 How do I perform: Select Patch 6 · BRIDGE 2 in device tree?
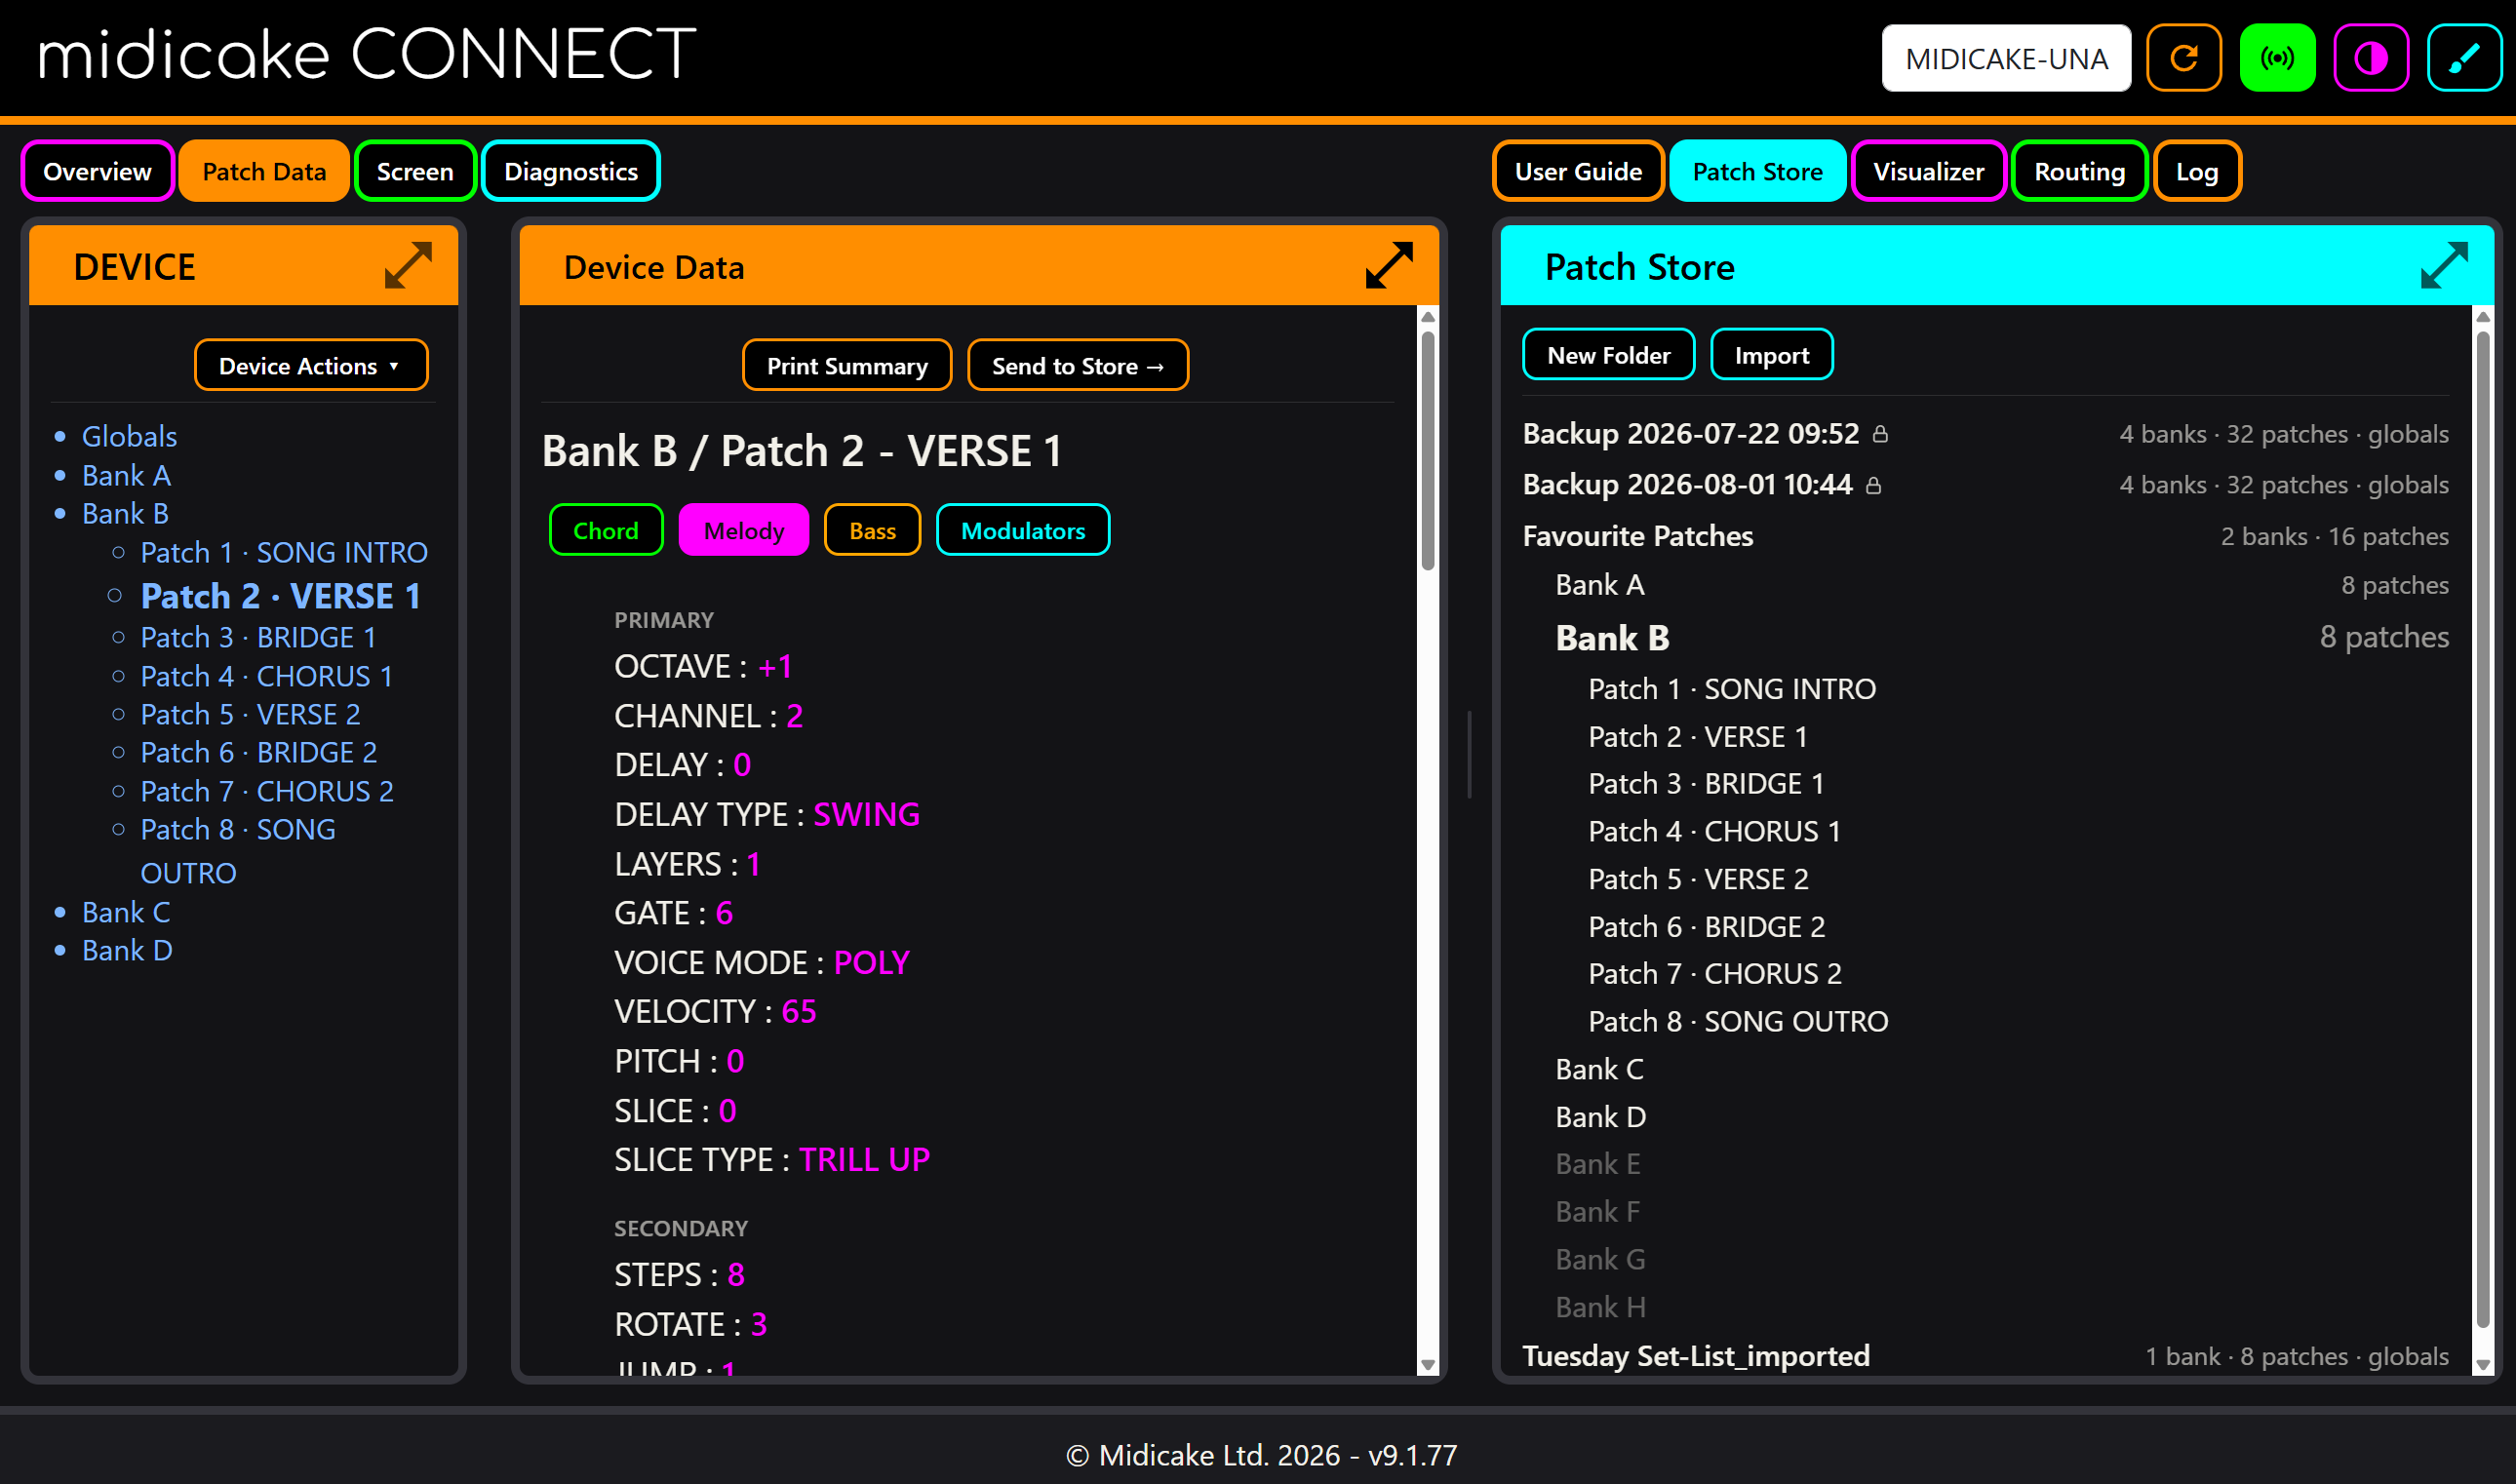[x=258, y=752]
